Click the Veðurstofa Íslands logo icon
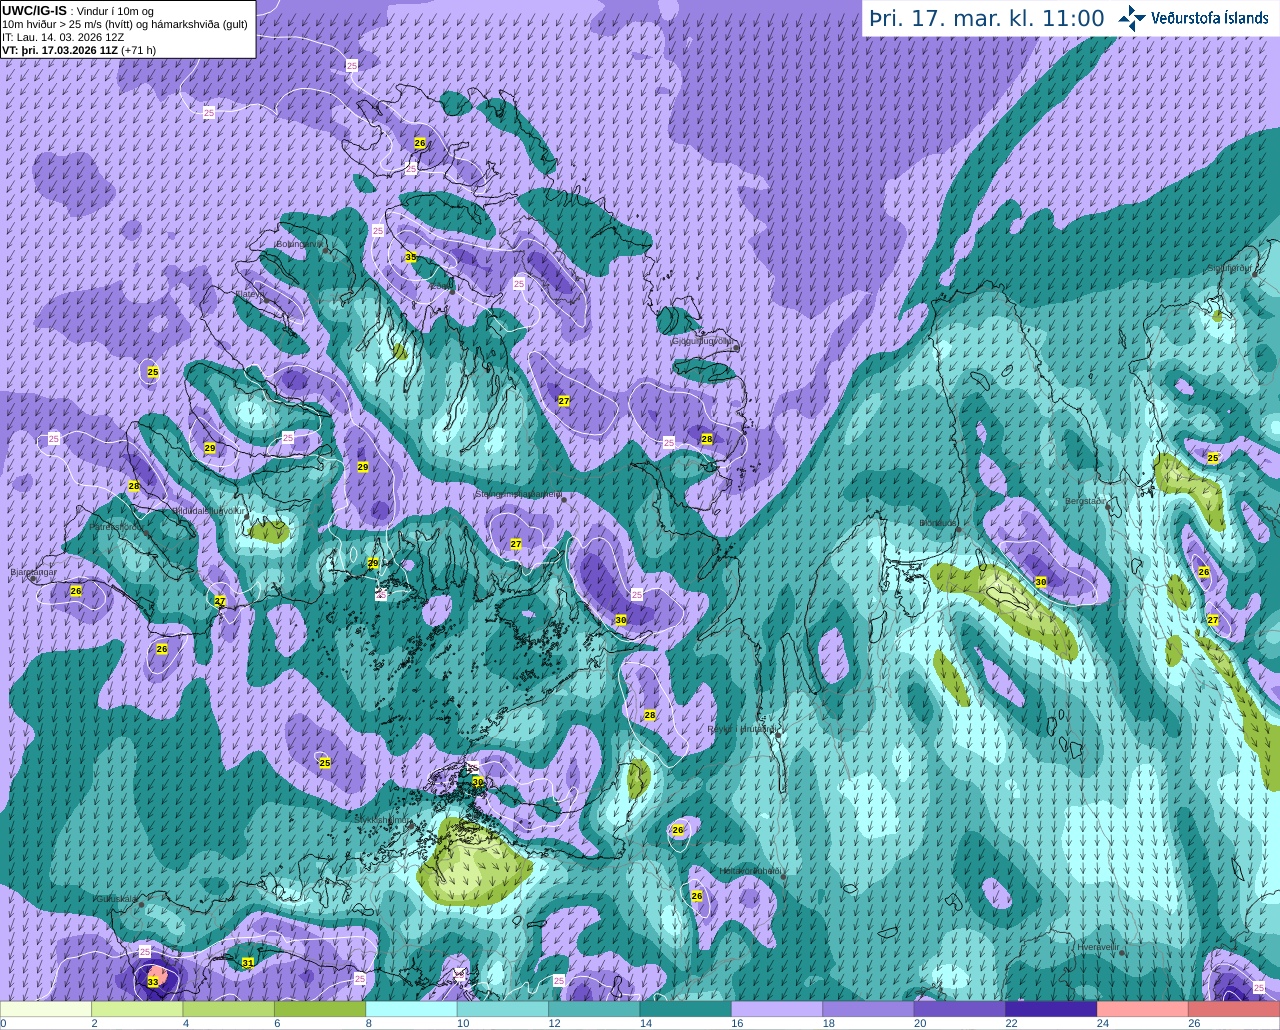 1131,17
